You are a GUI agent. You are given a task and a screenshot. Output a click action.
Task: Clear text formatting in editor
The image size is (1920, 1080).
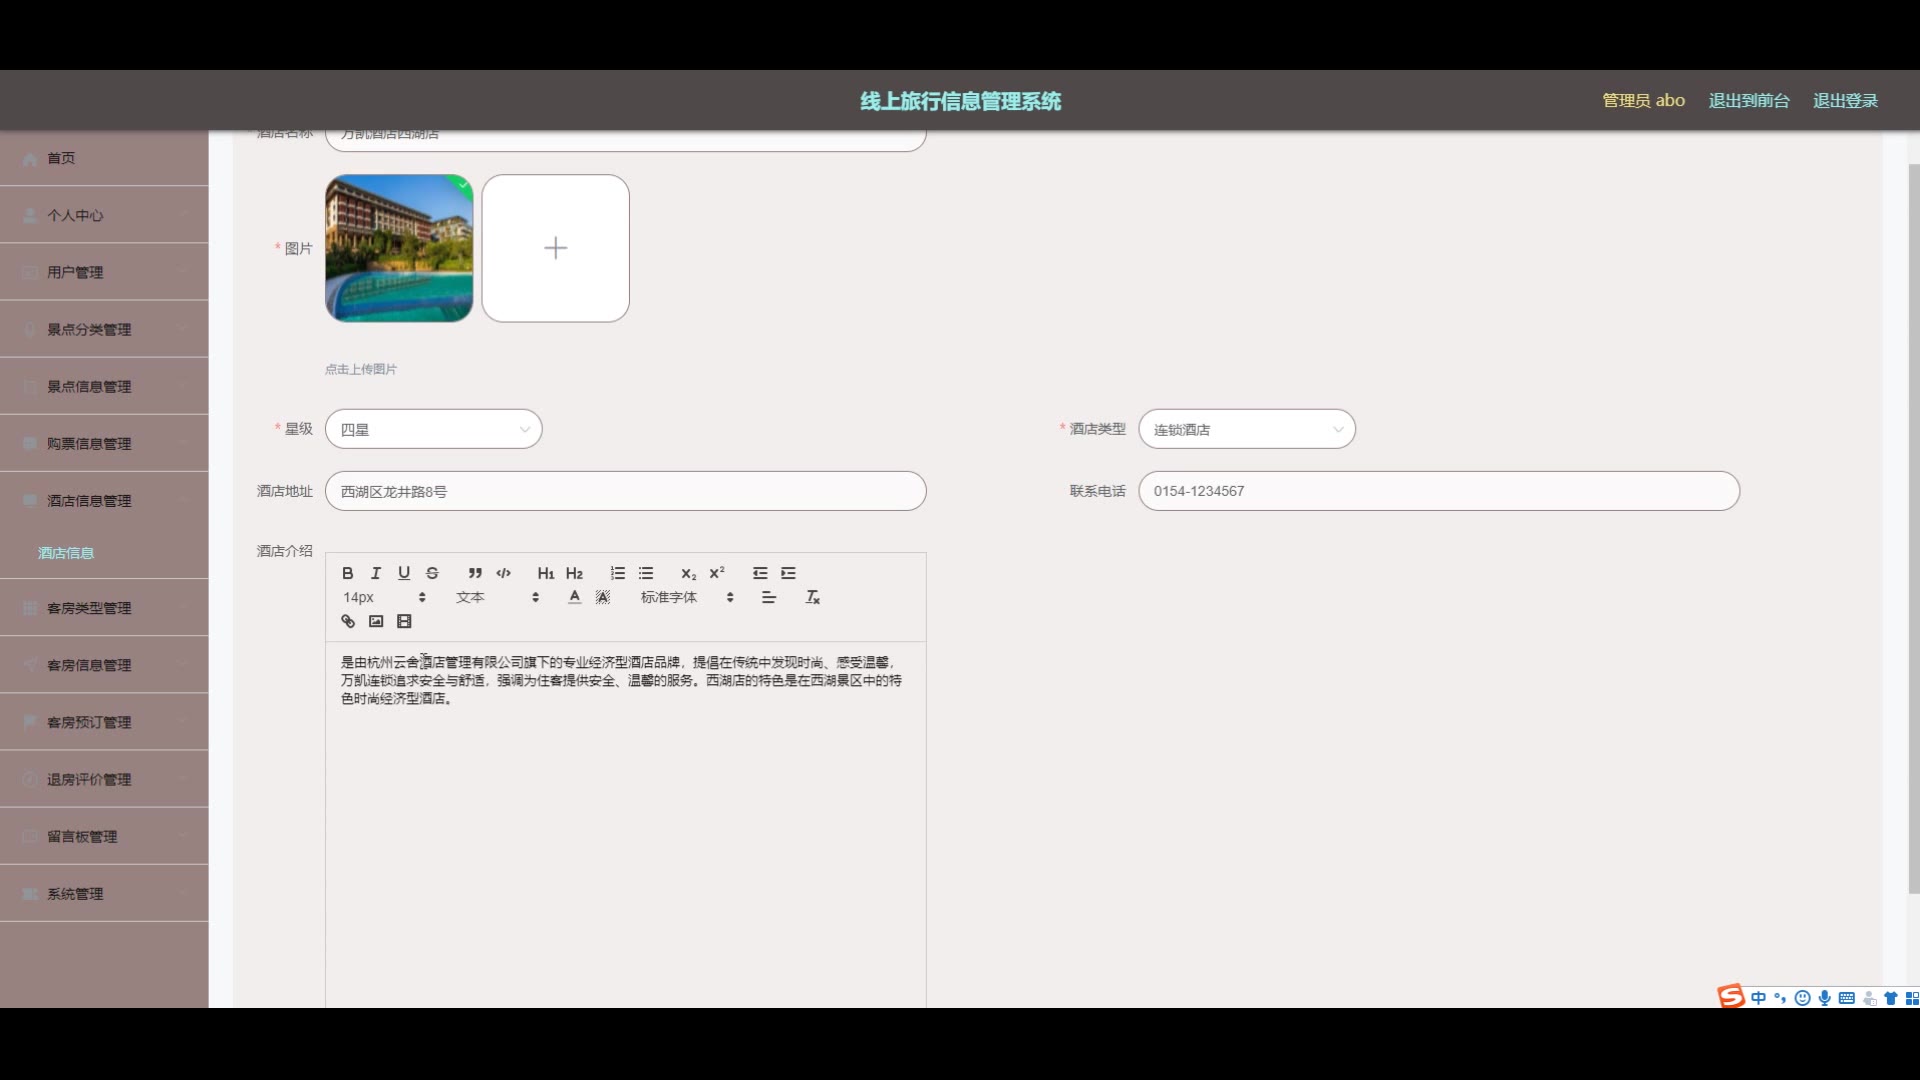coord(813,597)
